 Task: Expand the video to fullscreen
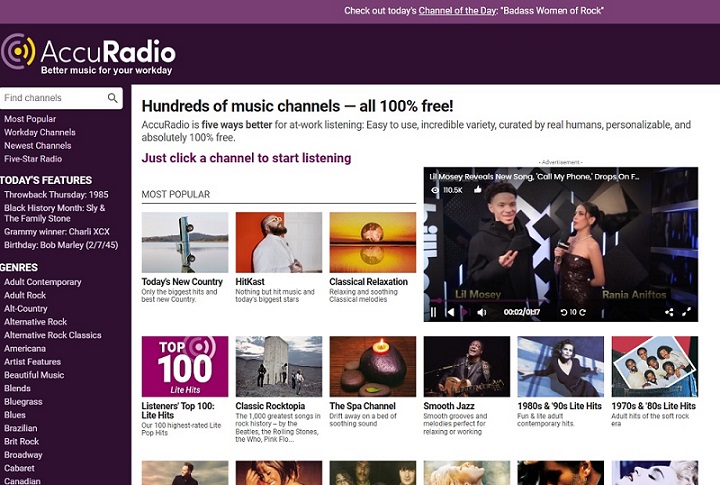coord(686,312)
